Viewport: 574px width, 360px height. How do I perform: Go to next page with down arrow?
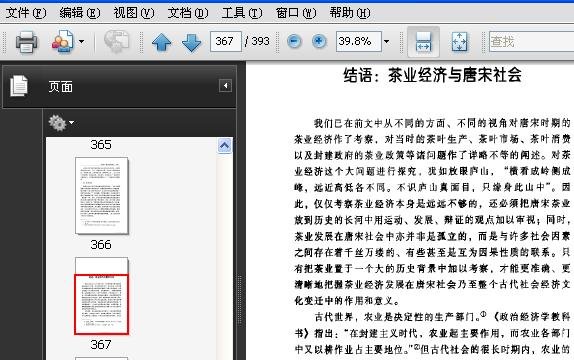click(x=191, y=42)
